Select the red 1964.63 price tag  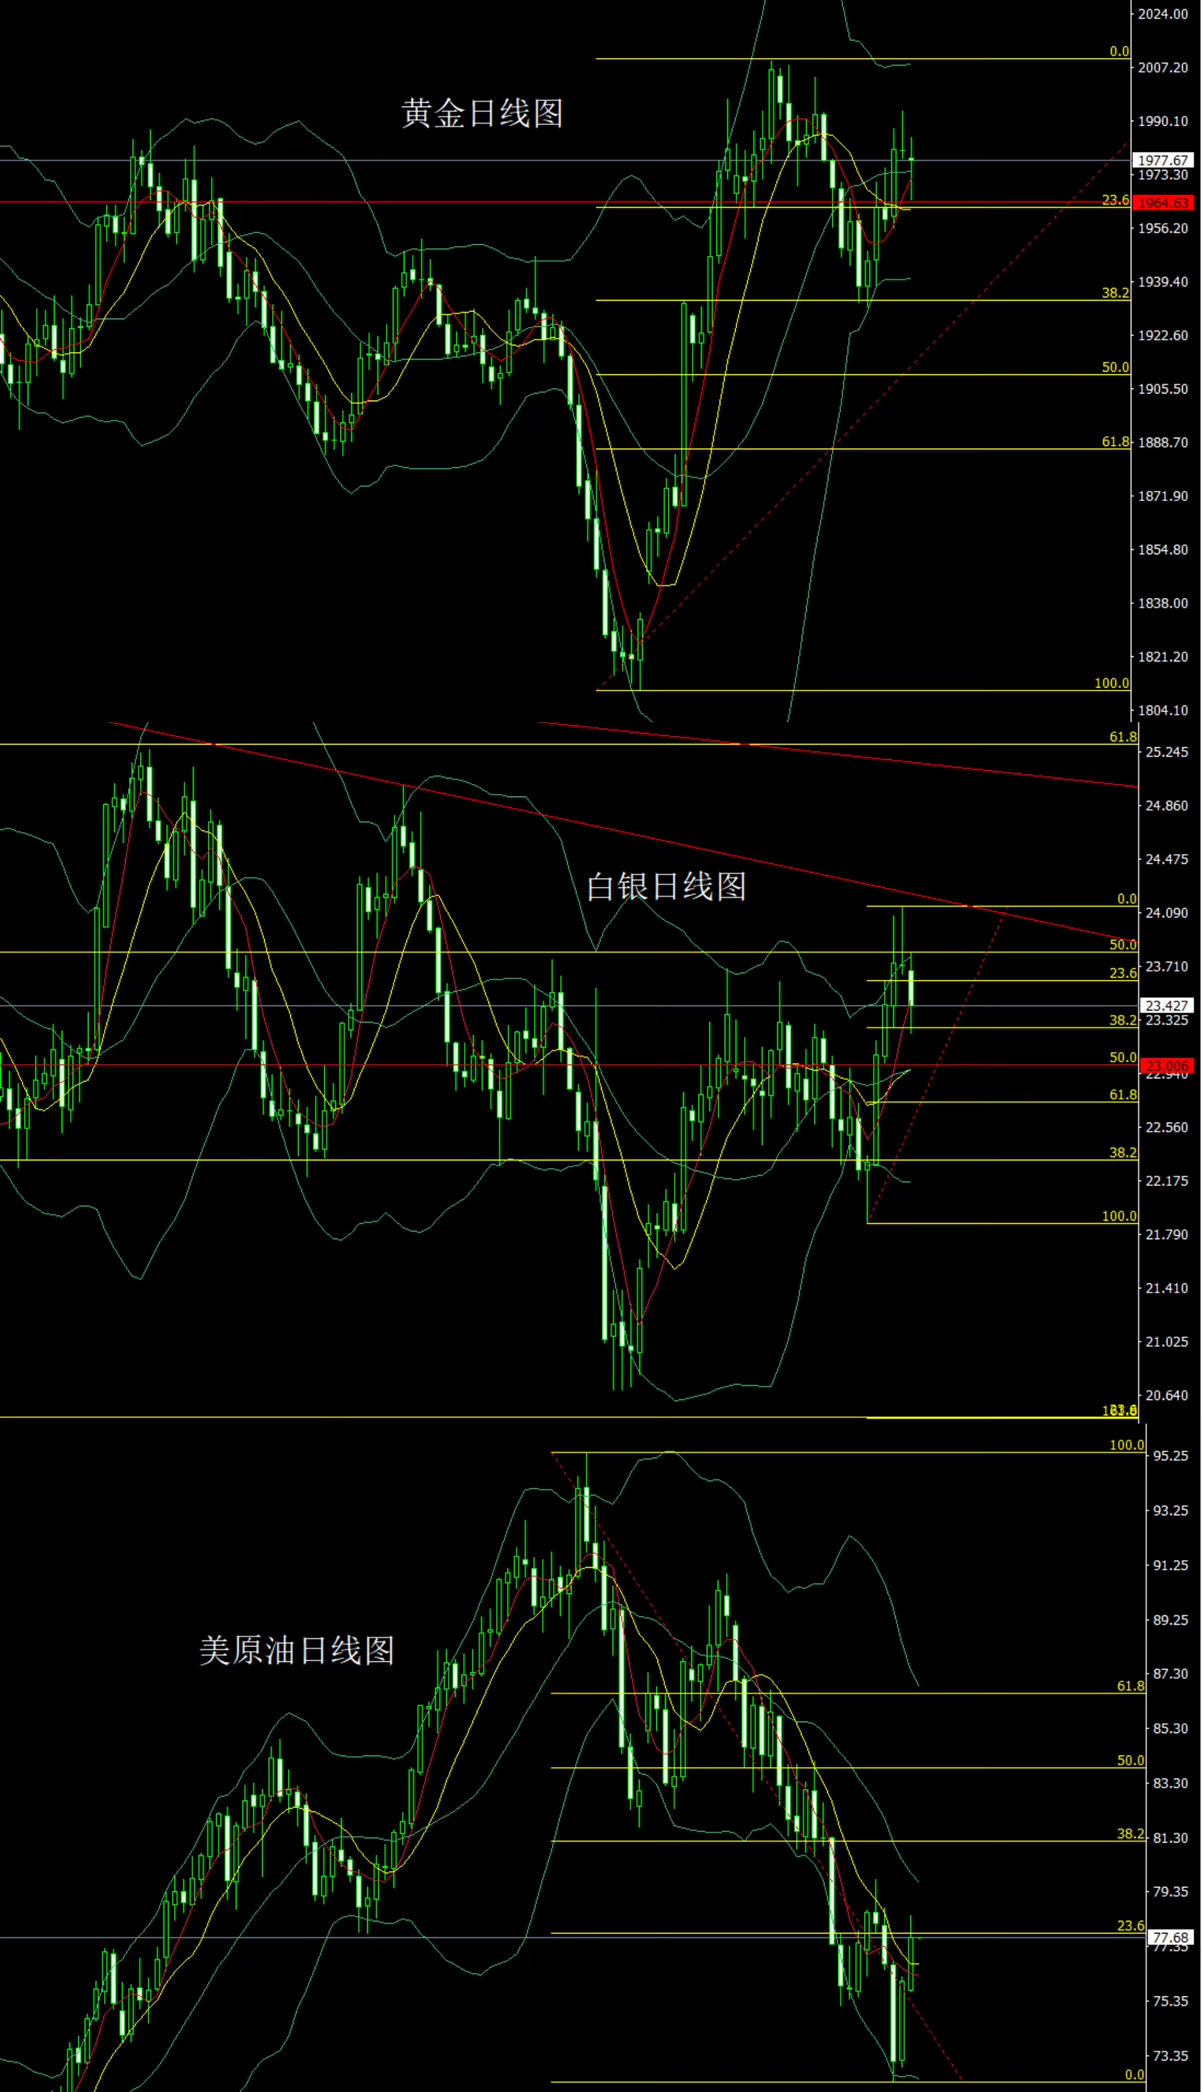tap(1165, 203)
